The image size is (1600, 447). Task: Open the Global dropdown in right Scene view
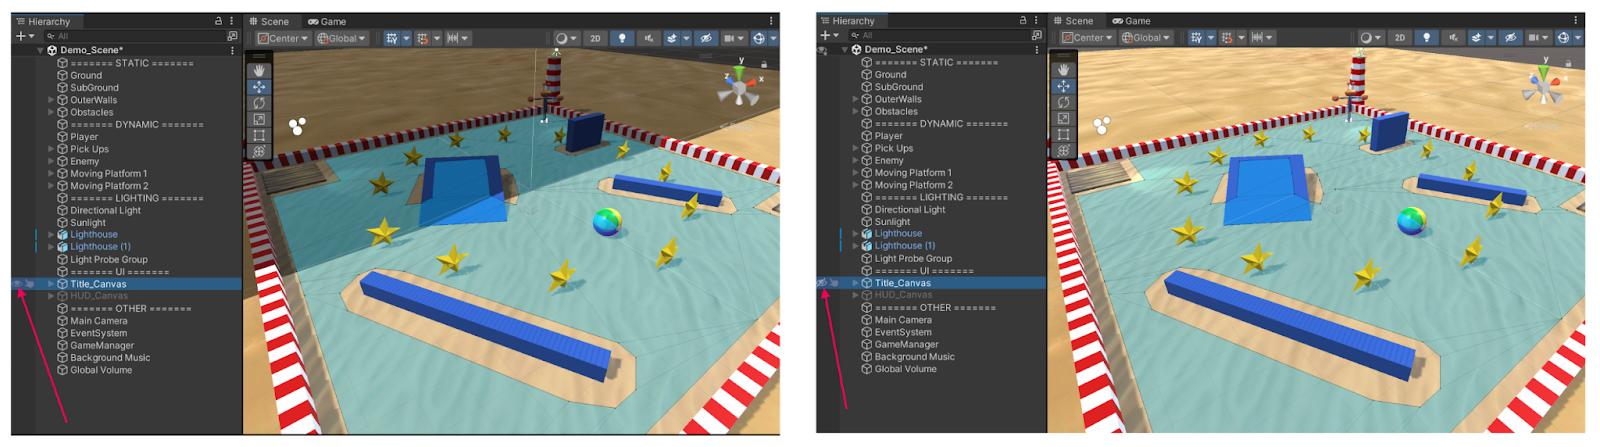[1146, 38]
